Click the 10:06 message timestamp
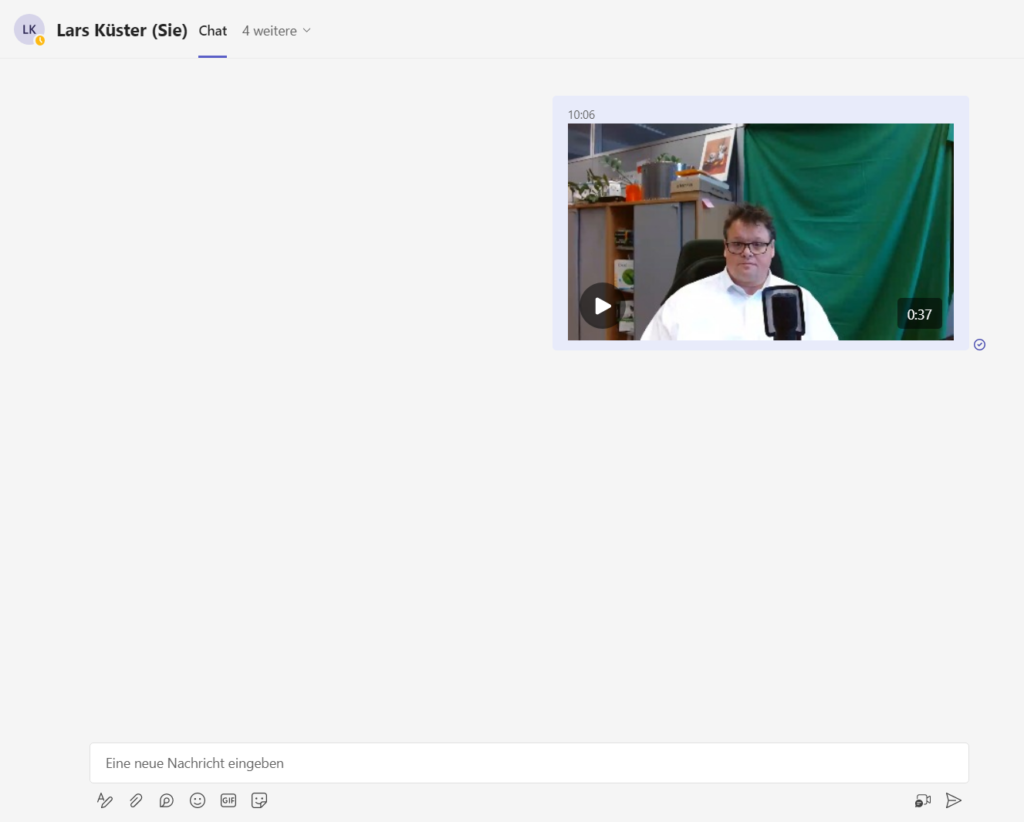The height and width of the screenshot is (822, 1024). [x=581, y=115]
